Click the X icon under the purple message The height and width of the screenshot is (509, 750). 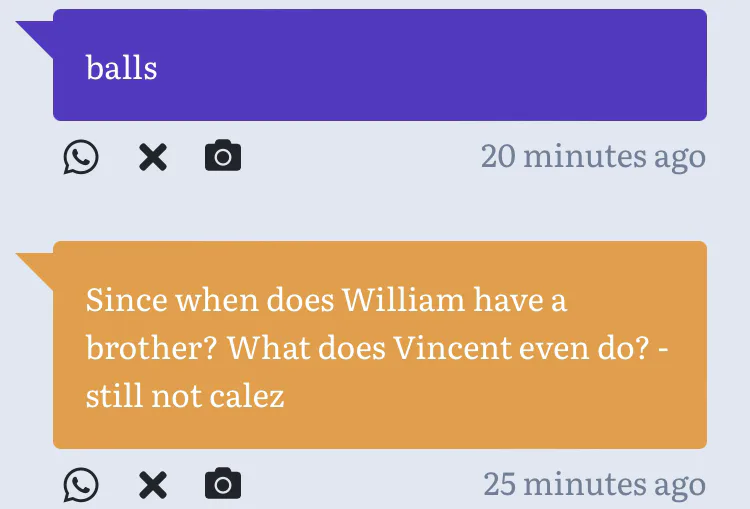(152, 157)
